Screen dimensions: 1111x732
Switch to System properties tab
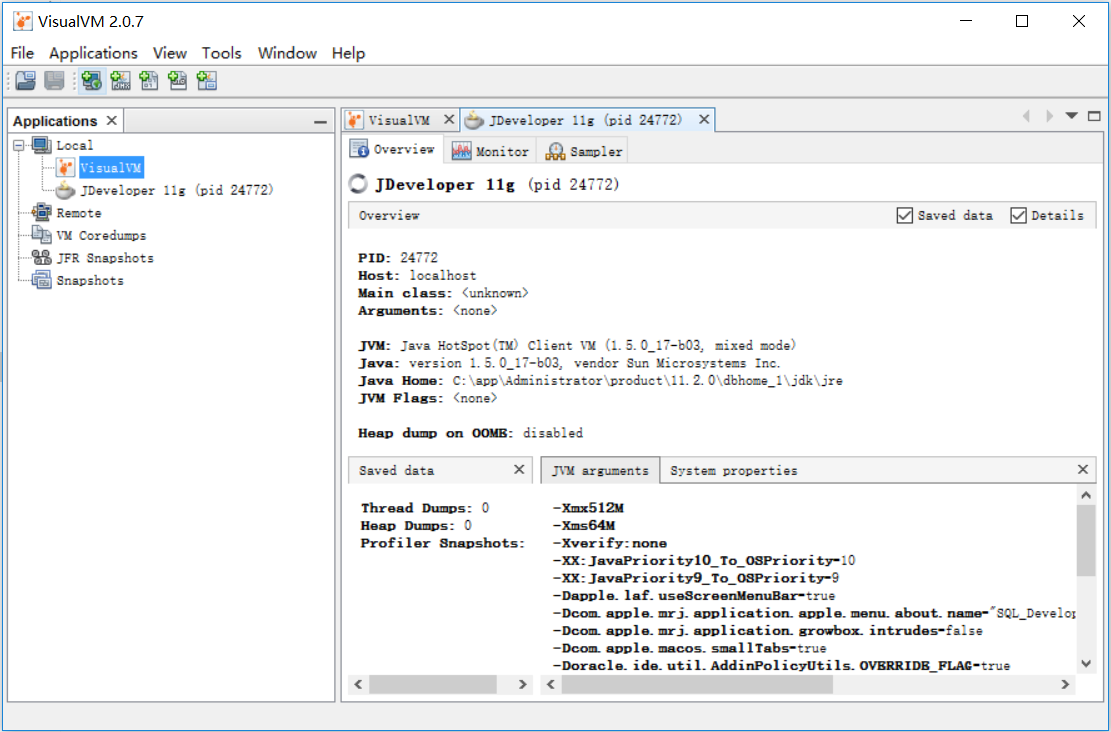[733, 471]
